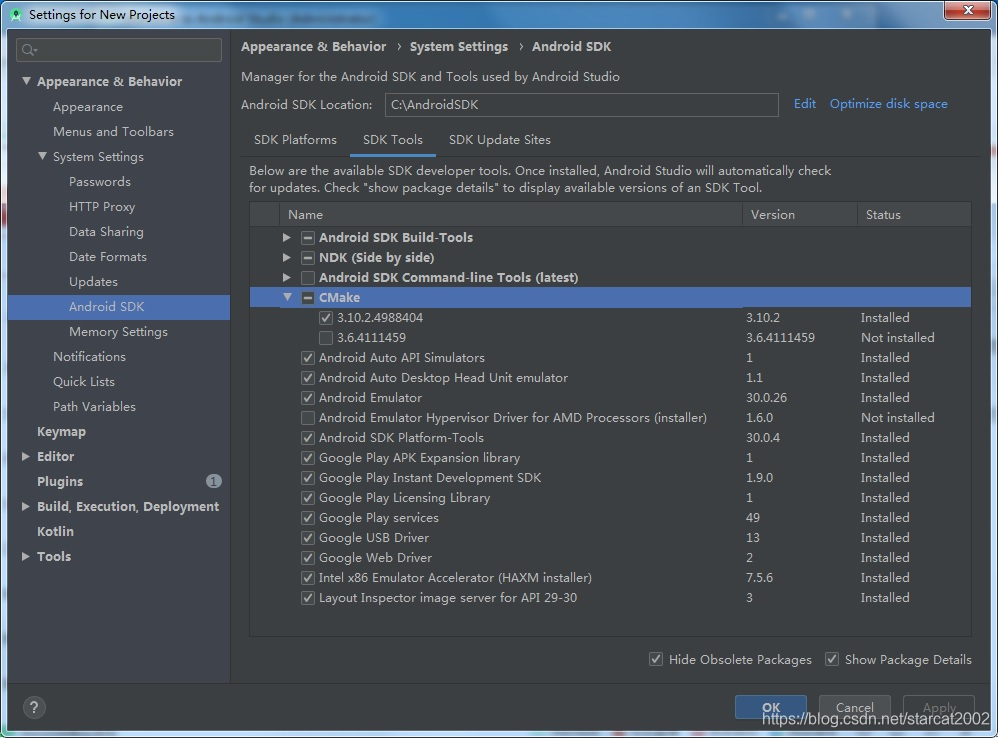Select the SDK Tools tab

pos(393,140)
